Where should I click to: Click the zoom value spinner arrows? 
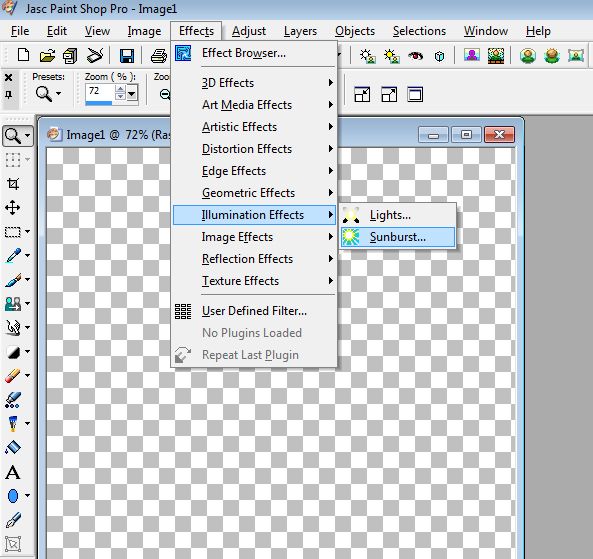click(x=120, y=93)
